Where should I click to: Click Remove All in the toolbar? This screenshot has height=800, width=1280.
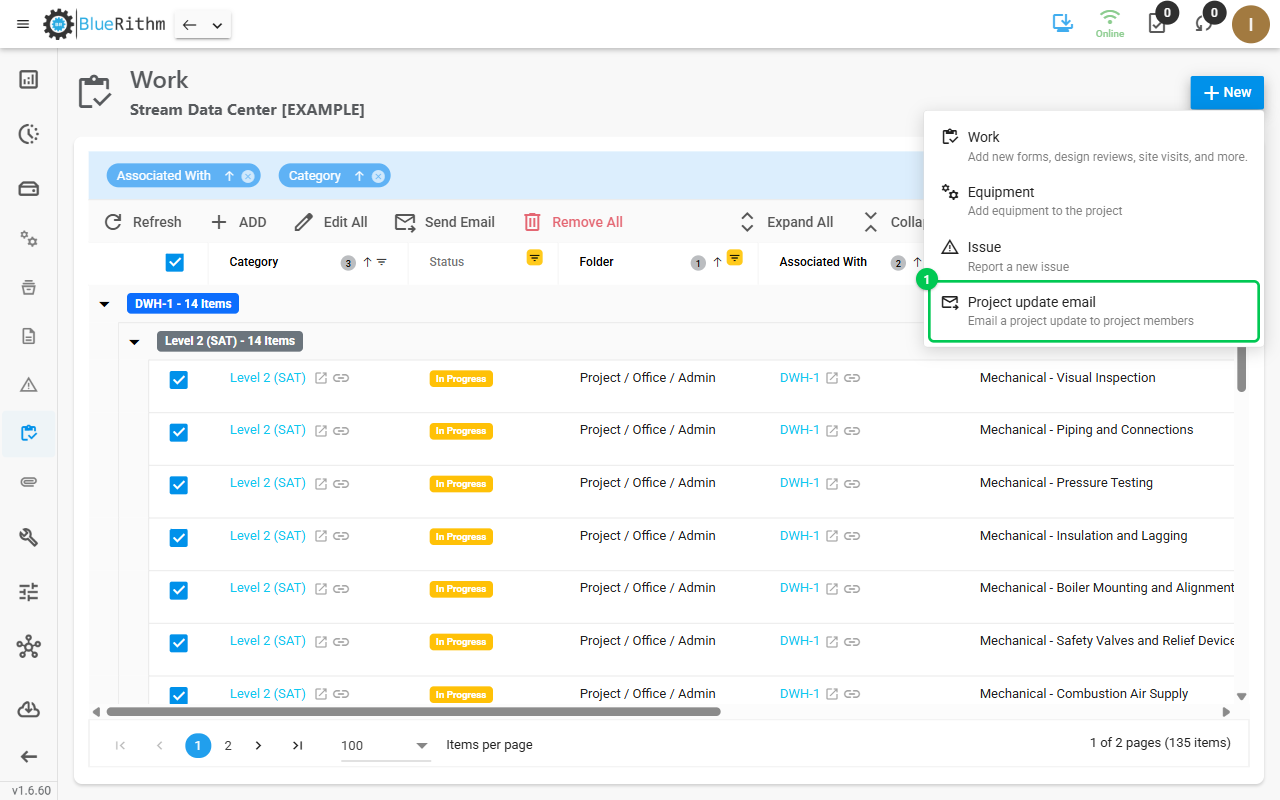point(573,222)
